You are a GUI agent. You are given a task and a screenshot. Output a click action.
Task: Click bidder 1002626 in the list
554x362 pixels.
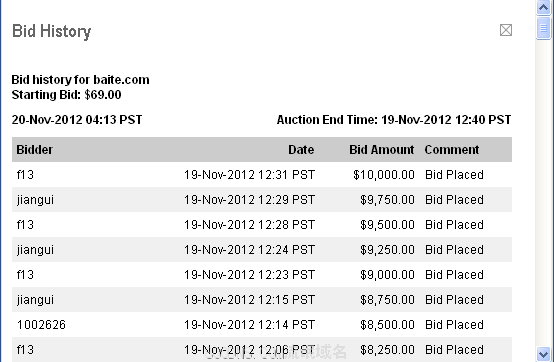click(41, 325)
